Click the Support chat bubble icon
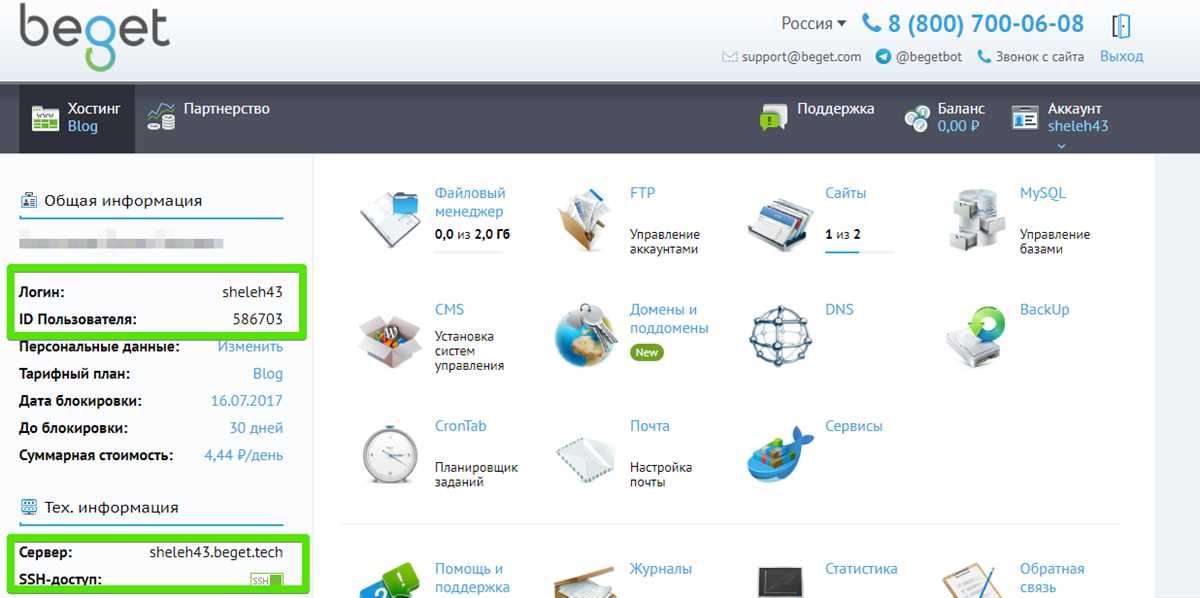 pyautogui.click(x=774, y=117)
